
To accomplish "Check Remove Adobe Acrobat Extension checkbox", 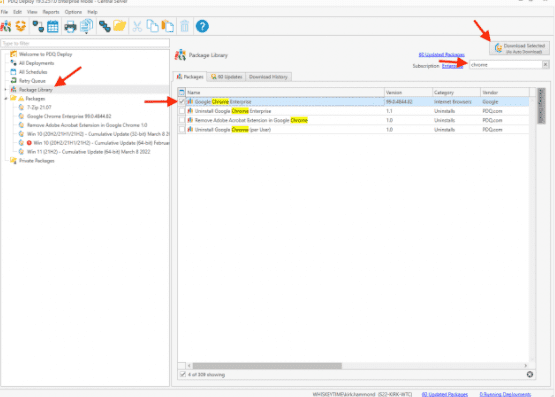I will (182, 120).
